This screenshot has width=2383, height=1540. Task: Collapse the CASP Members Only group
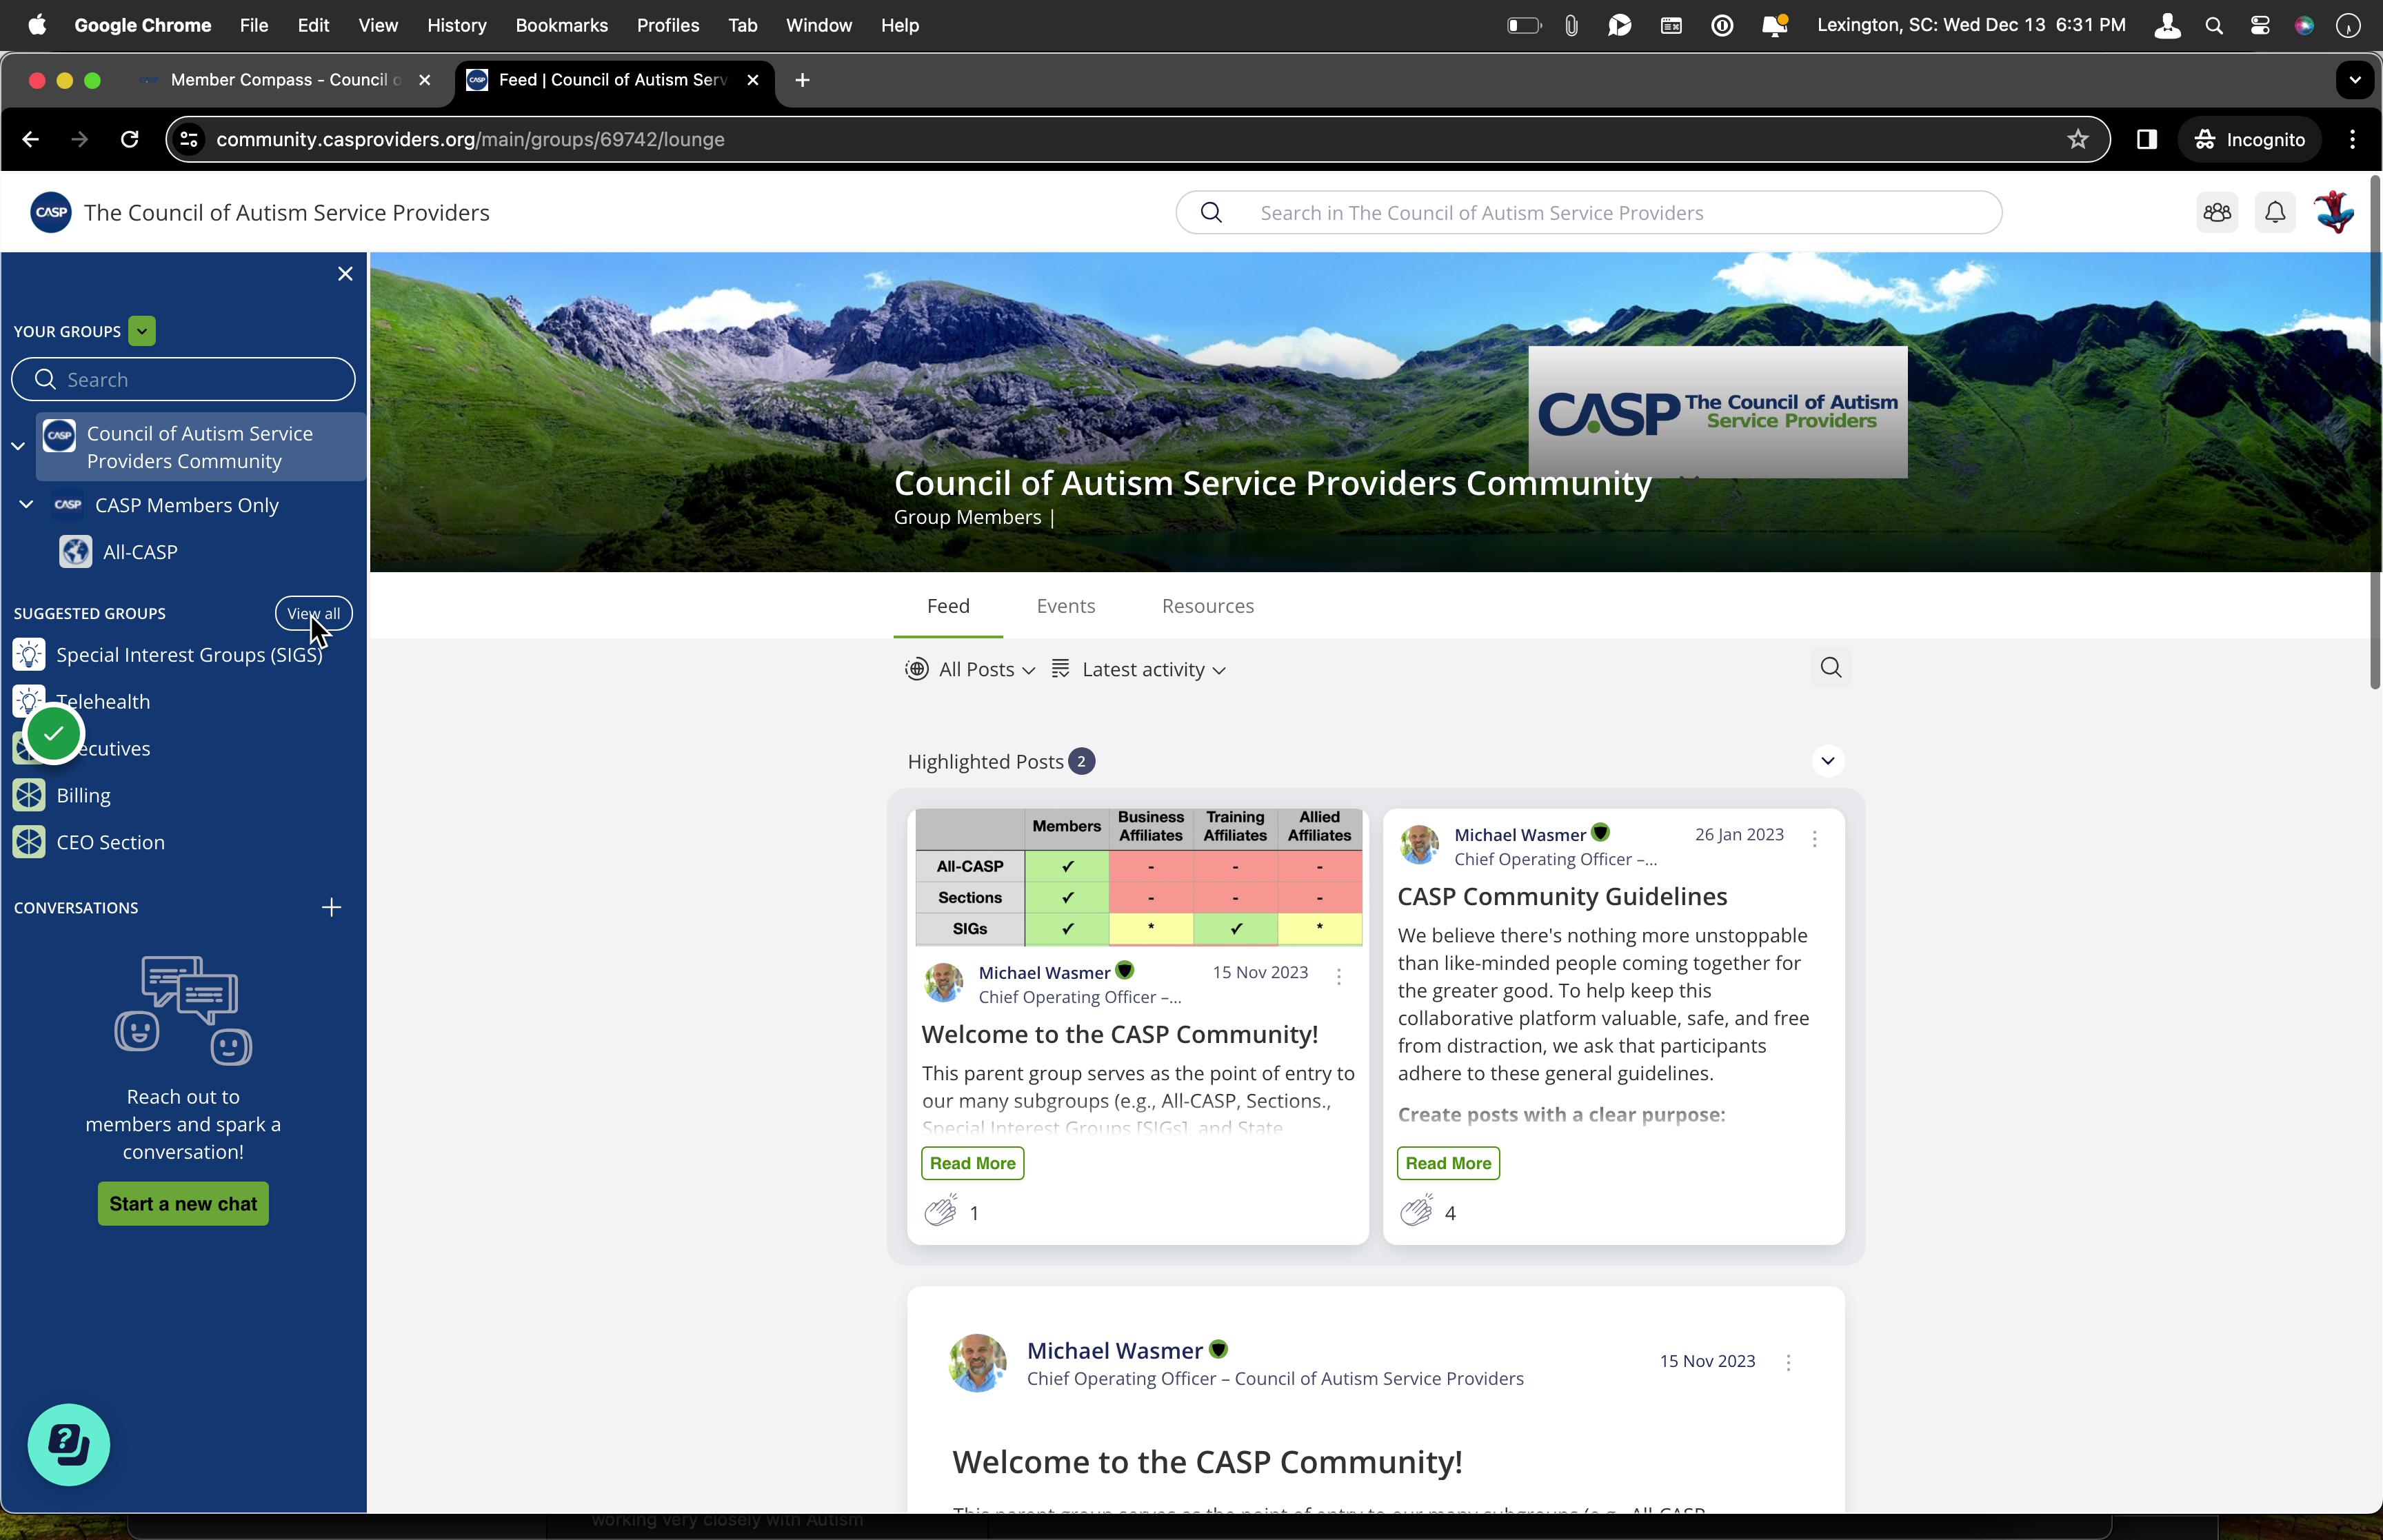[x=27, y=504]
